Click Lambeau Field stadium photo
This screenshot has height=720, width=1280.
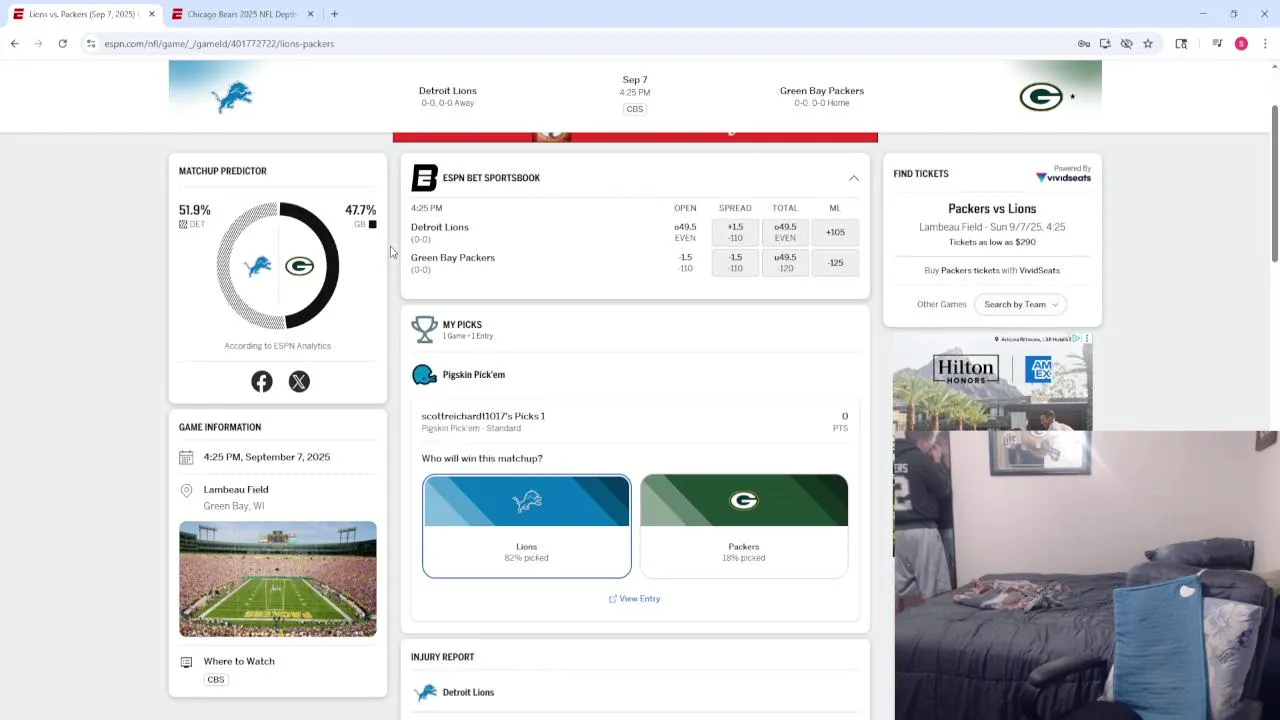[278, 579]
